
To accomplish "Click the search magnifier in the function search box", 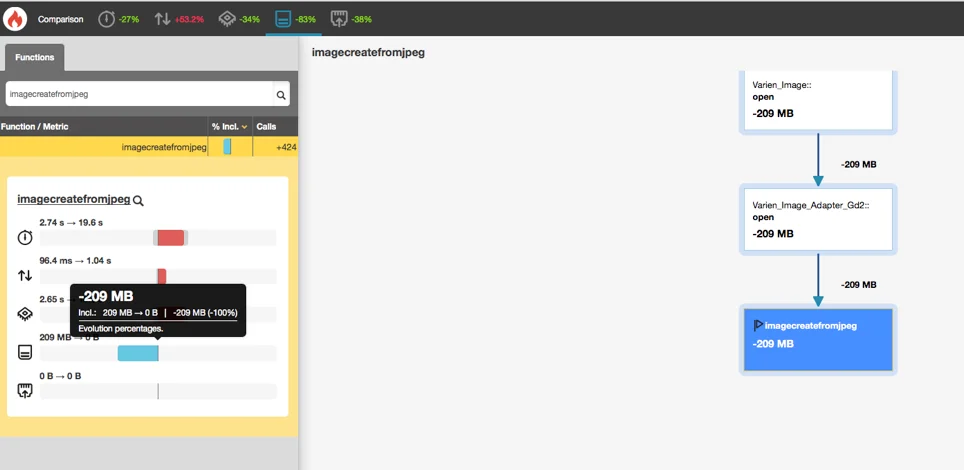I will (280, 95).
